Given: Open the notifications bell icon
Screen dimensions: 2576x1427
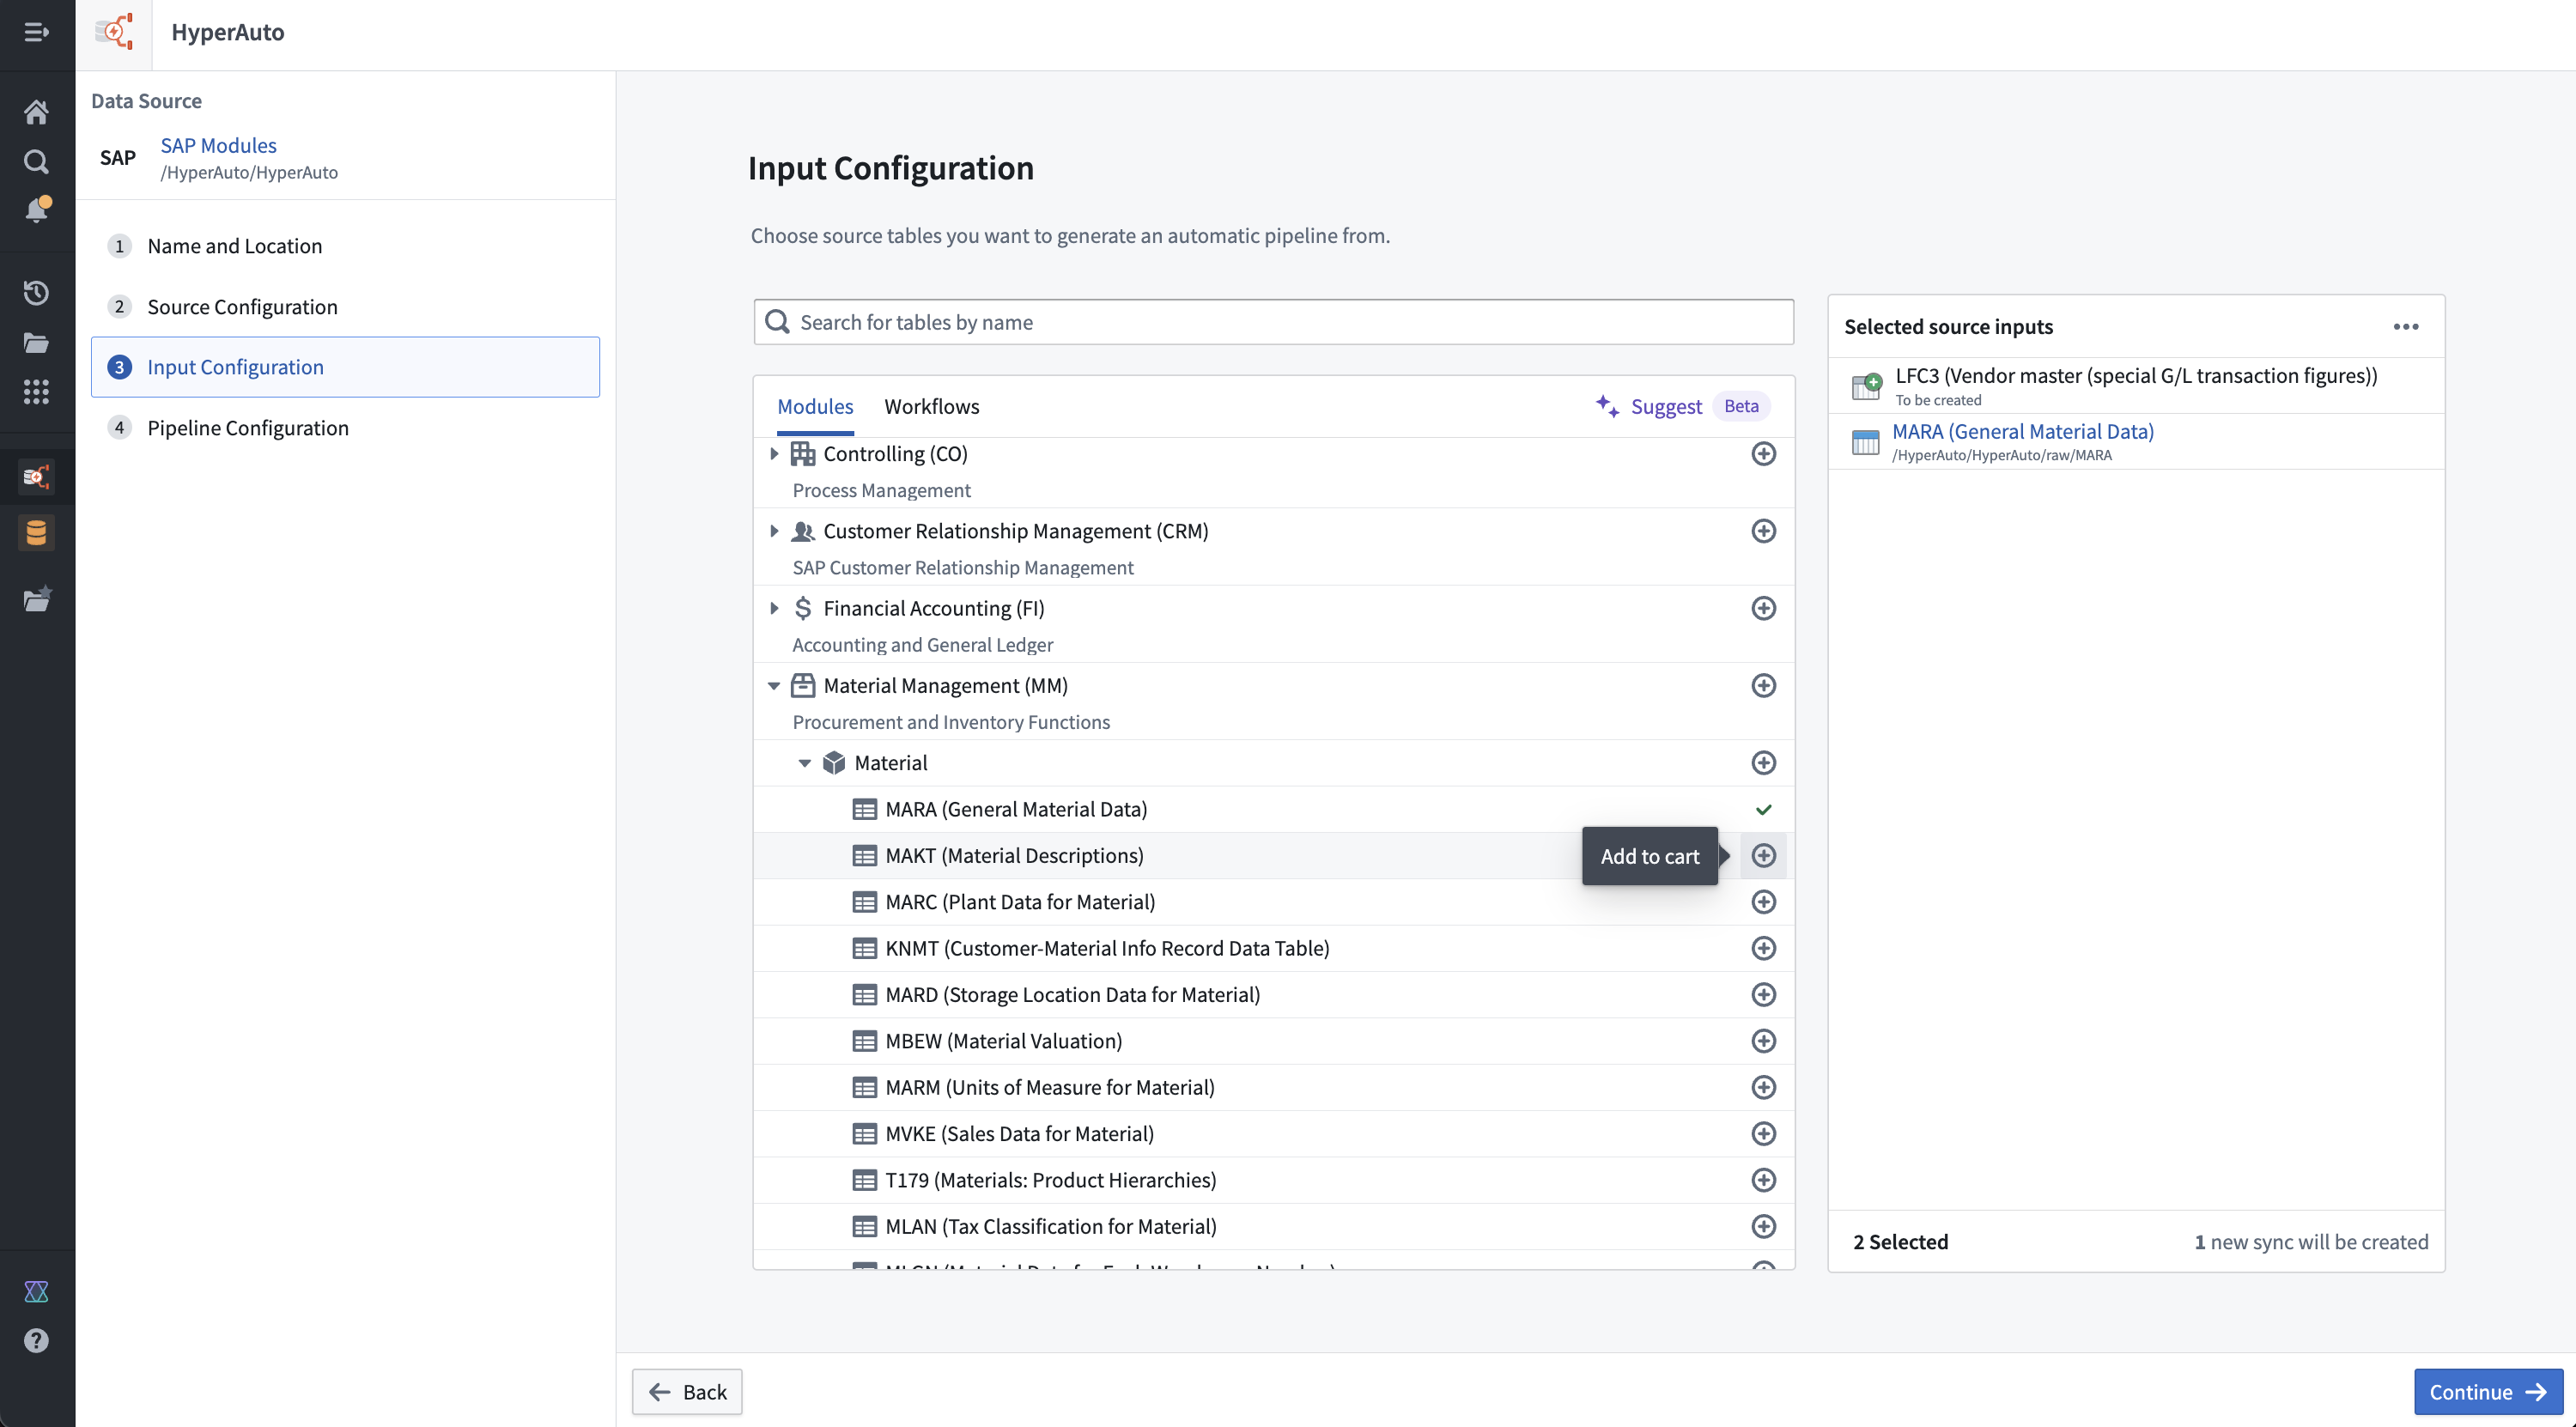Looking at the screenshot, I should click(36, 210).
